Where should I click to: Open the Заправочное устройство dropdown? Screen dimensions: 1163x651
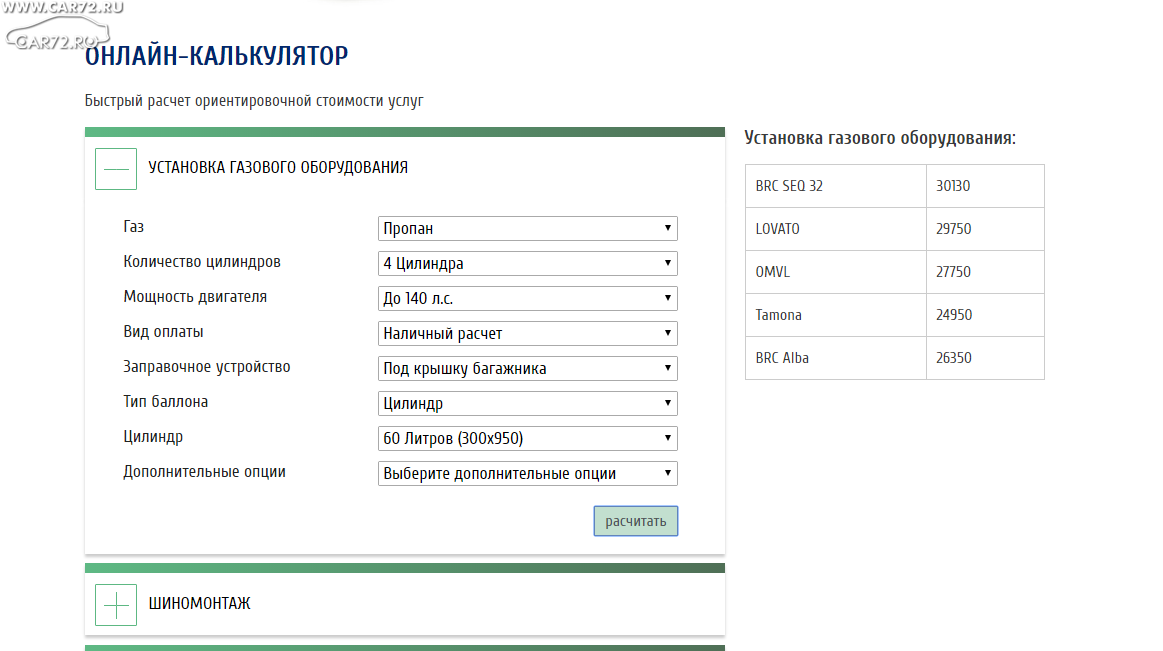pos(527,369)
